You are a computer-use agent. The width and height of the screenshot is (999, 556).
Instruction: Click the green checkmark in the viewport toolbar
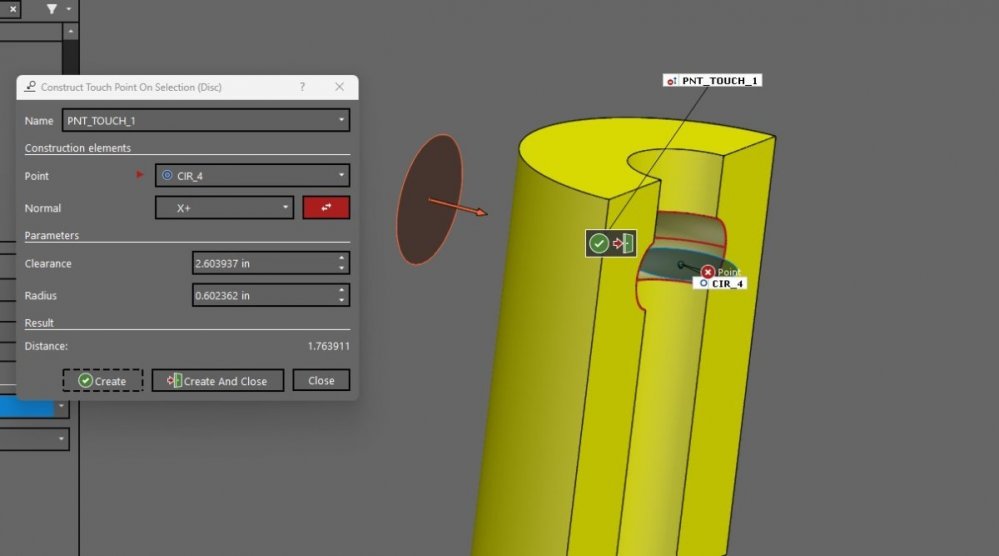pyautogui.click(x=598, y=243)
